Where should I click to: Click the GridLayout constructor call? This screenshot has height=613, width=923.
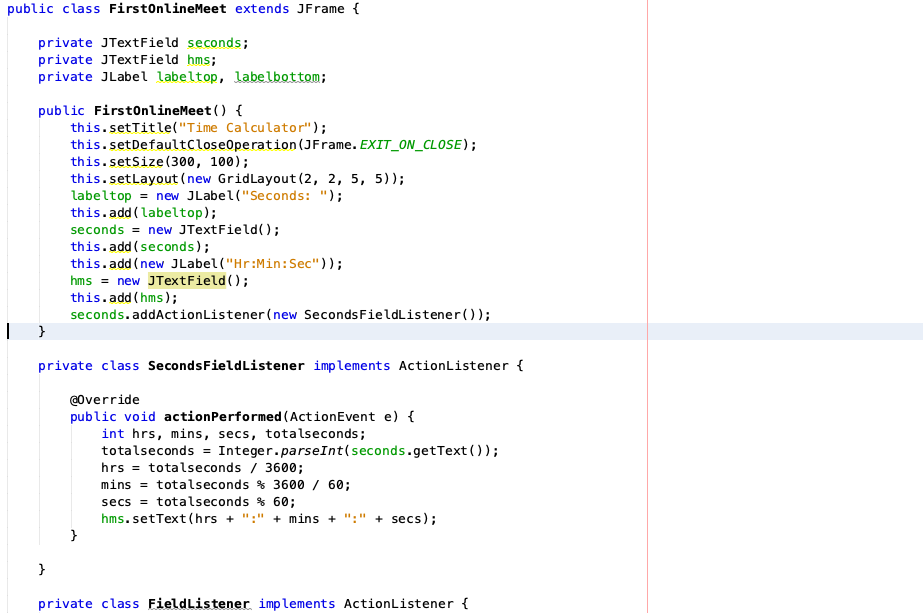click(x=260, y=178)
